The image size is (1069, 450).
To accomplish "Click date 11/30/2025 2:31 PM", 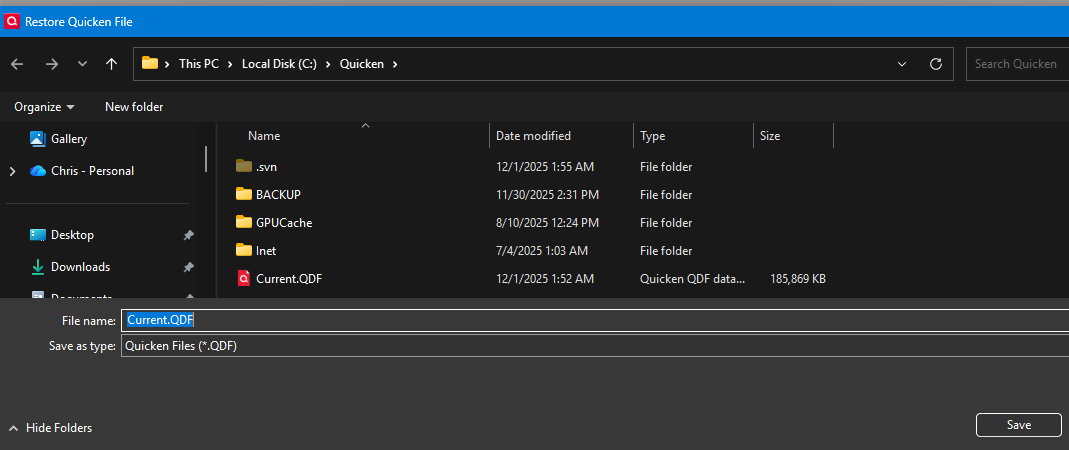I will (x=547, y=194).
